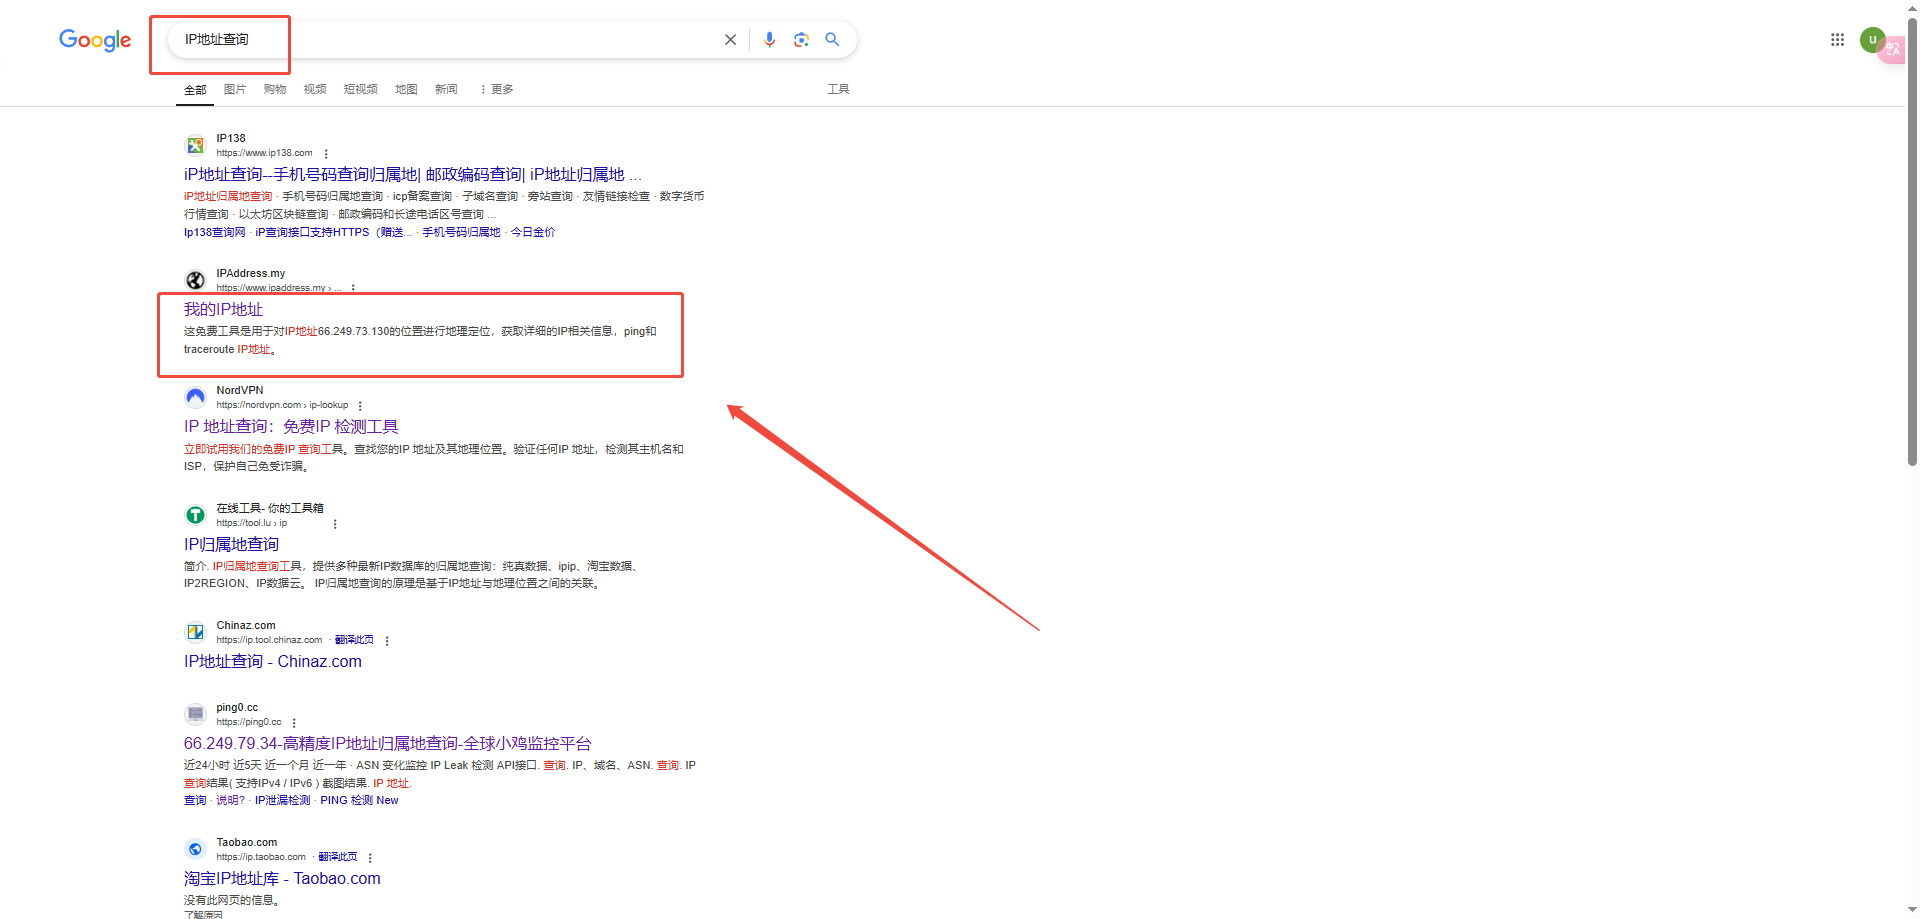Switch to the 视频 tab

tap(315, 89)
